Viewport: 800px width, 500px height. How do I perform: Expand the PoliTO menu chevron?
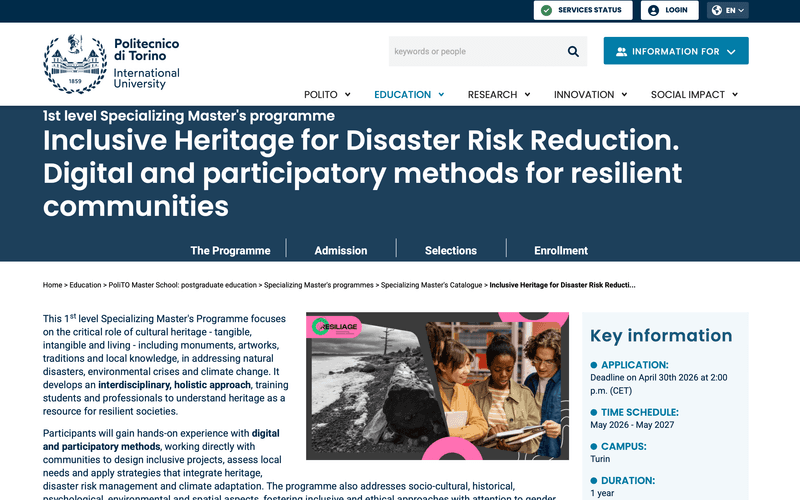pos(348,95)
